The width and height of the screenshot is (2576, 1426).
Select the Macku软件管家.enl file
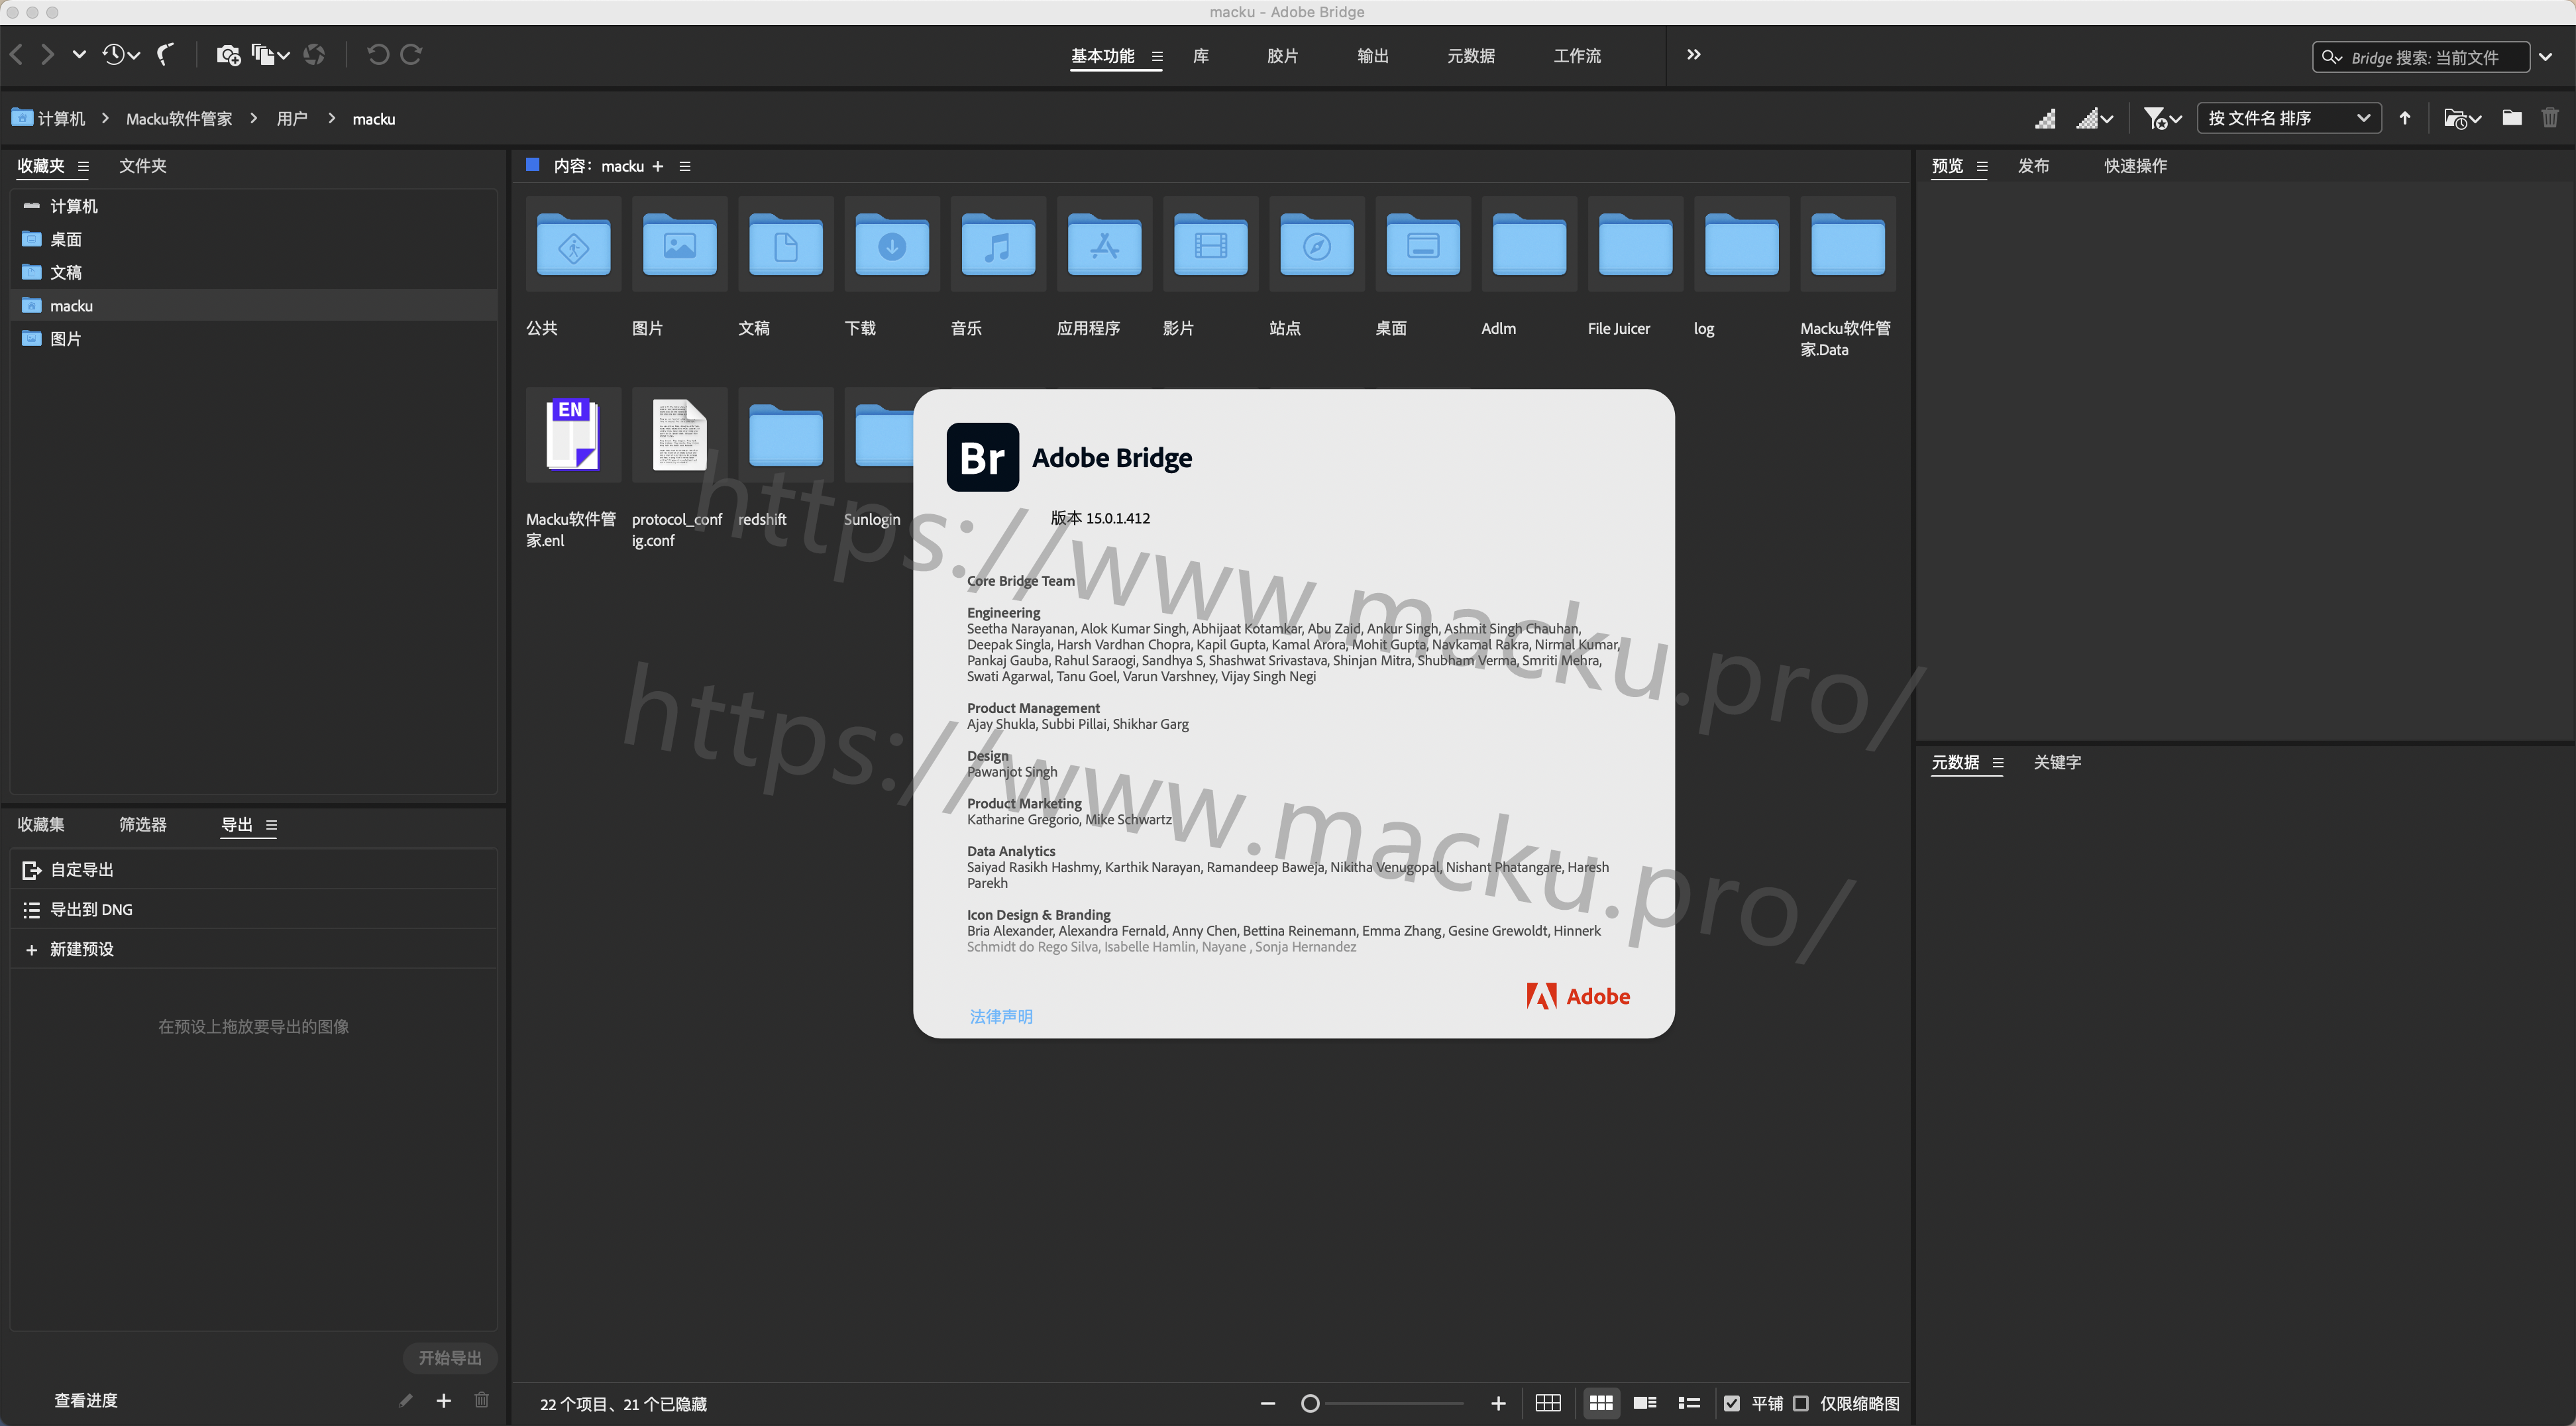coord(573,435)
